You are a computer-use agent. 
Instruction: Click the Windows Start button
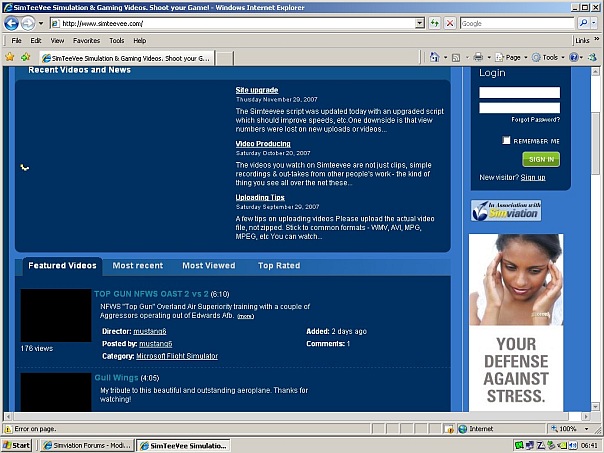(x=17, y=446)
